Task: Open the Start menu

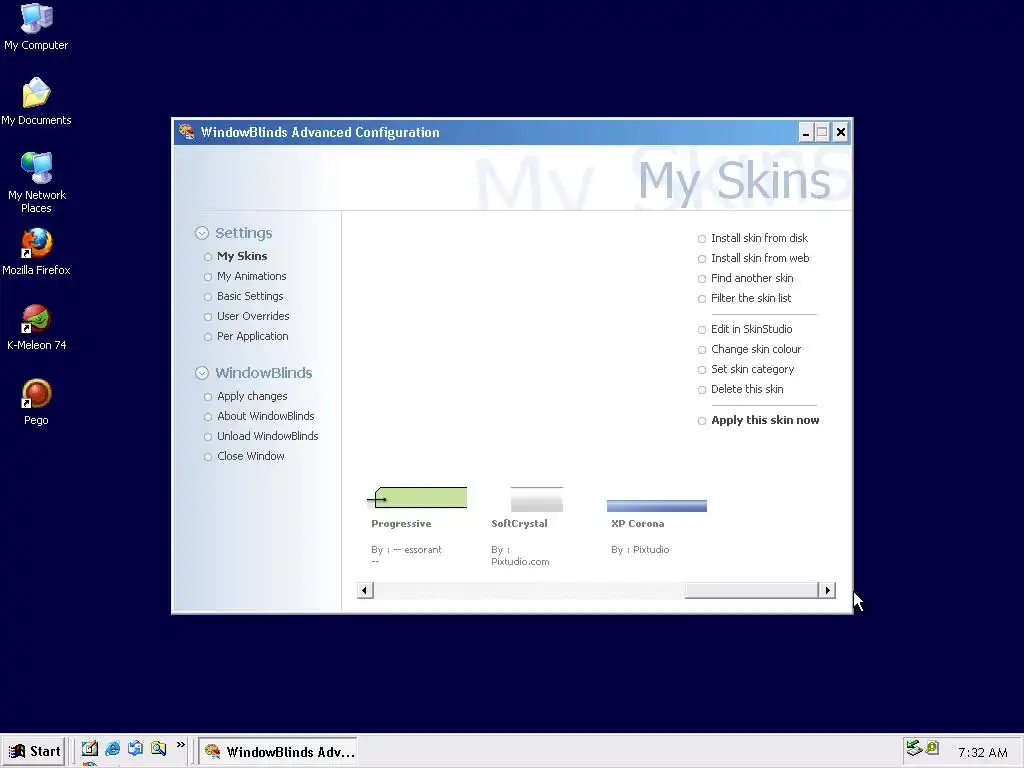Action: [34, 751]
